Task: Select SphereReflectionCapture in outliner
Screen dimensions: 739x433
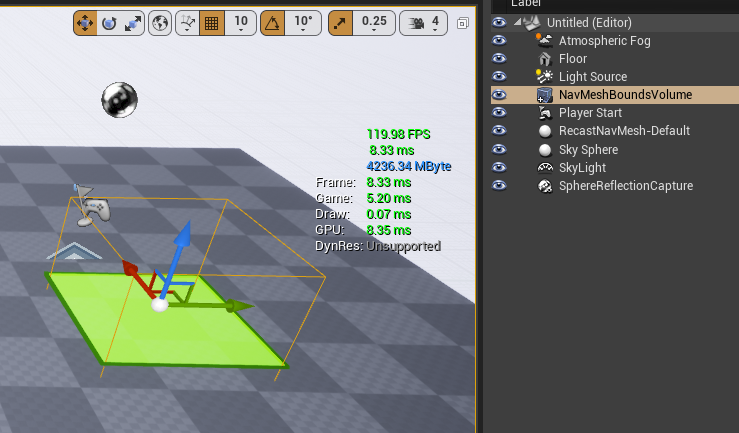Action: [x=626, y=186]
